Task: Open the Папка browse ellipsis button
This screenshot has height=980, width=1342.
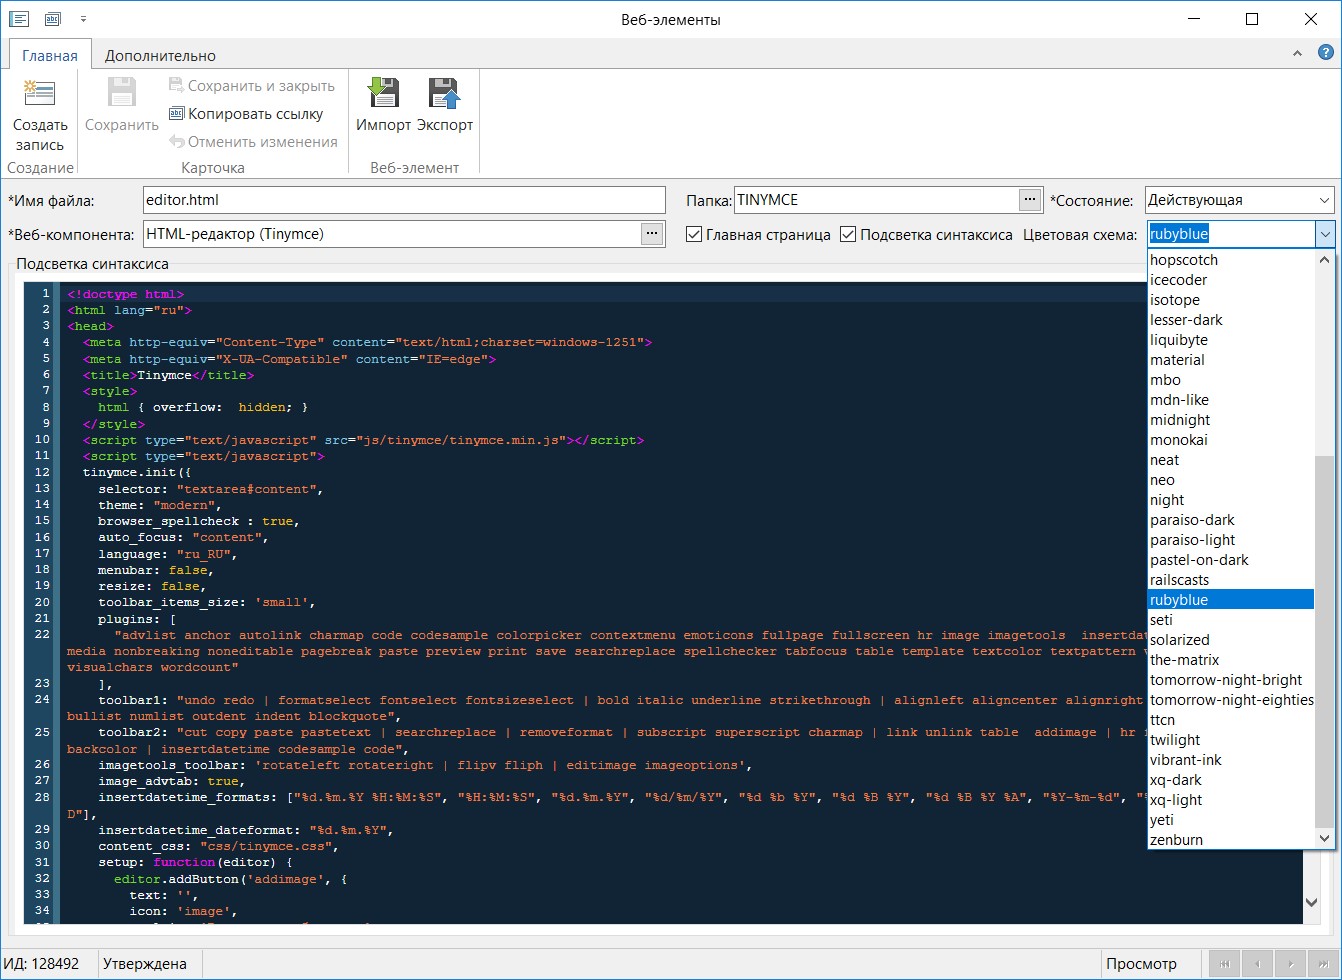Action: [x=1030, y=200]
